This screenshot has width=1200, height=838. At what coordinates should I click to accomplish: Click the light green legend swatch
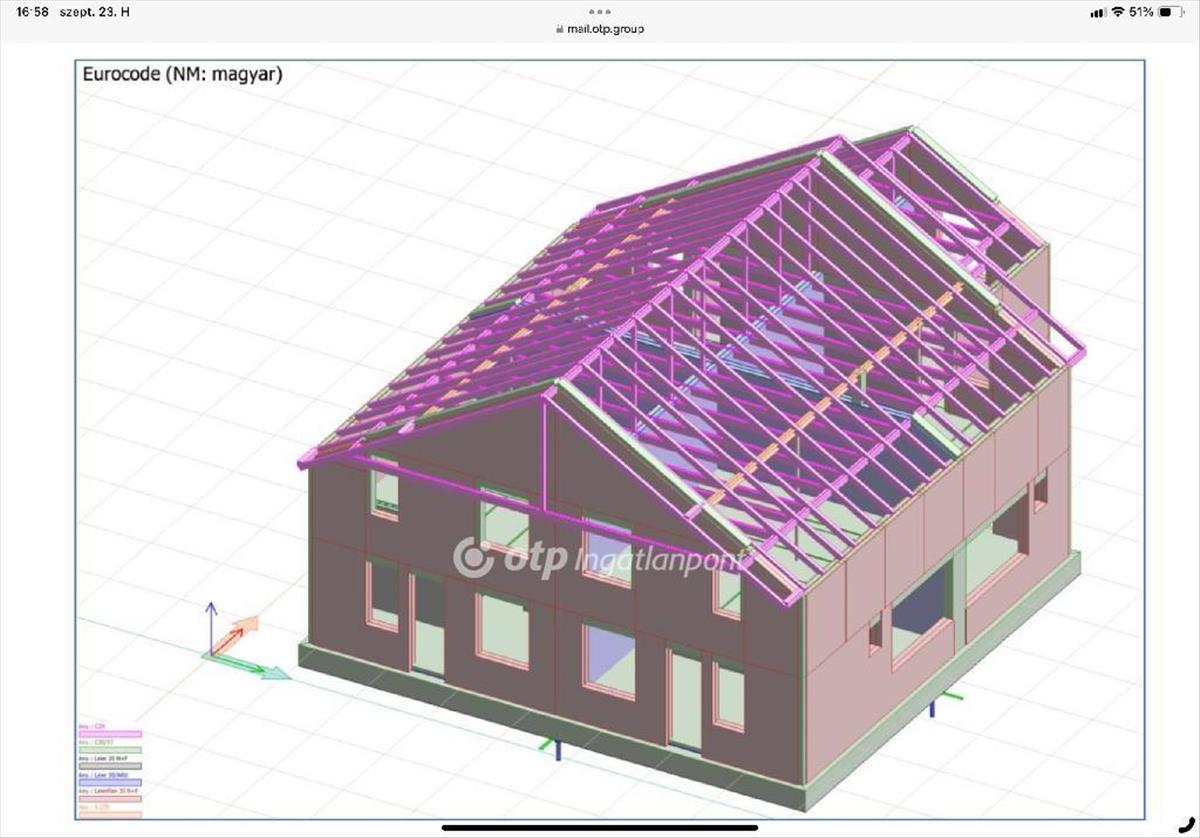click(110, 750)
